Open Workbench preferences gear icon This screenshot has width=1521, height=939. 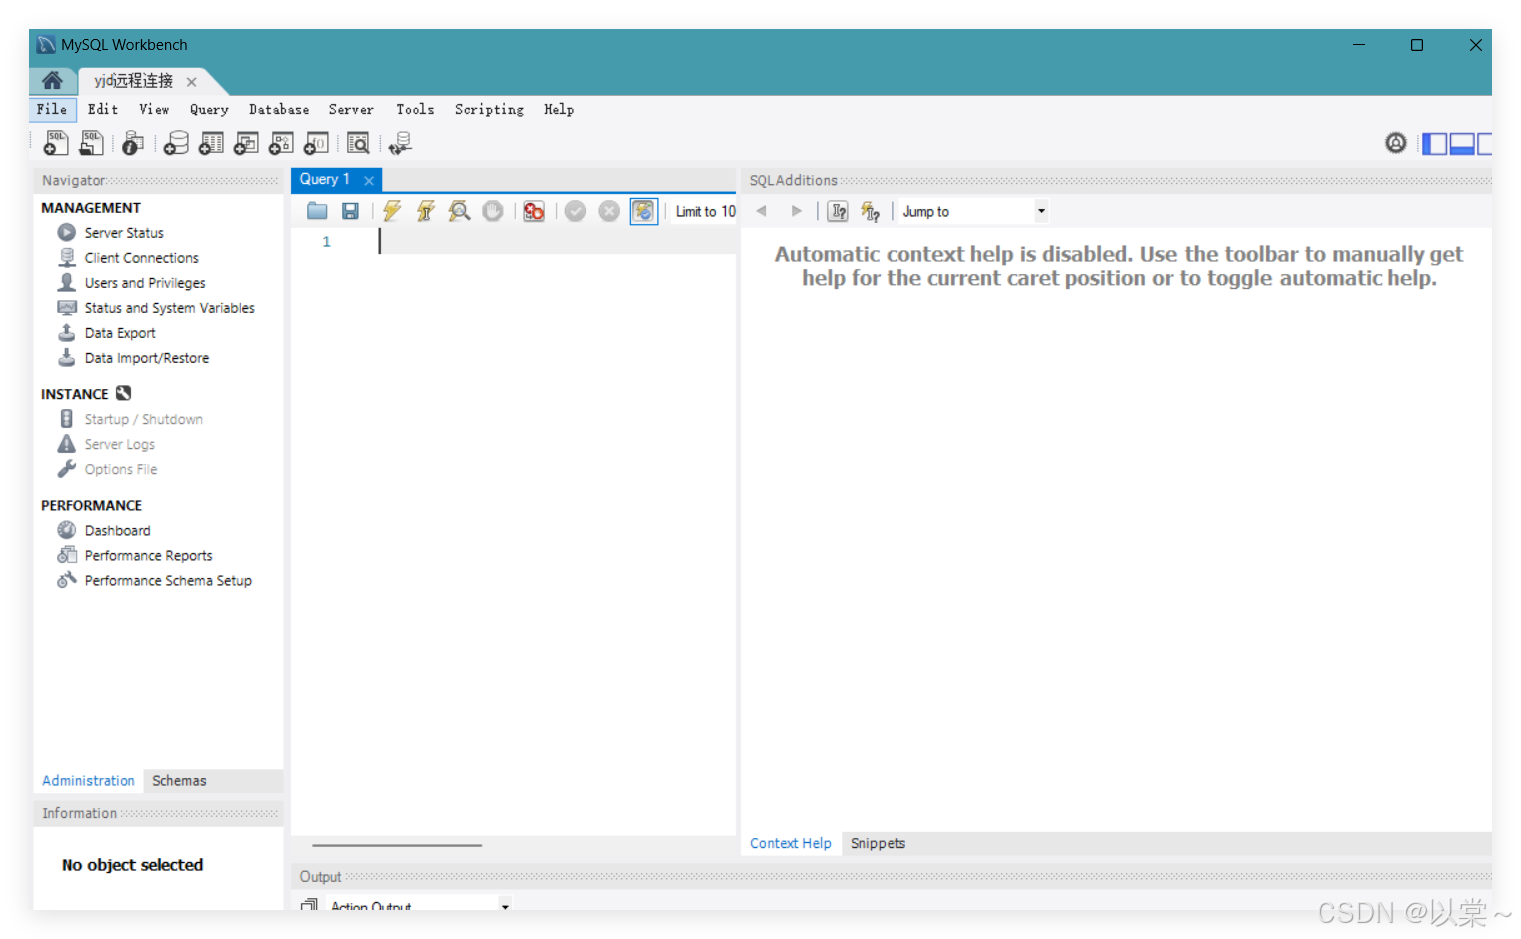(x=1396, y=143)
